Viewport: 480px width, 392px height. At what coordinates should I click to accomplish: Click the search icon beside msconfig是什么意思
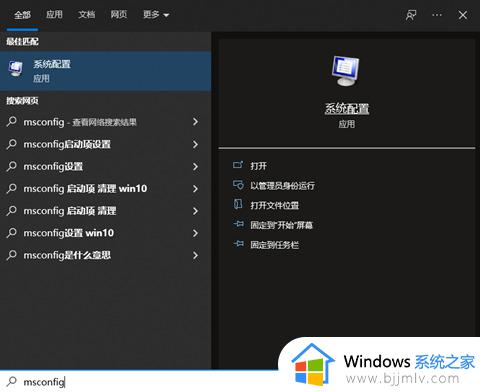click(12, 255)
